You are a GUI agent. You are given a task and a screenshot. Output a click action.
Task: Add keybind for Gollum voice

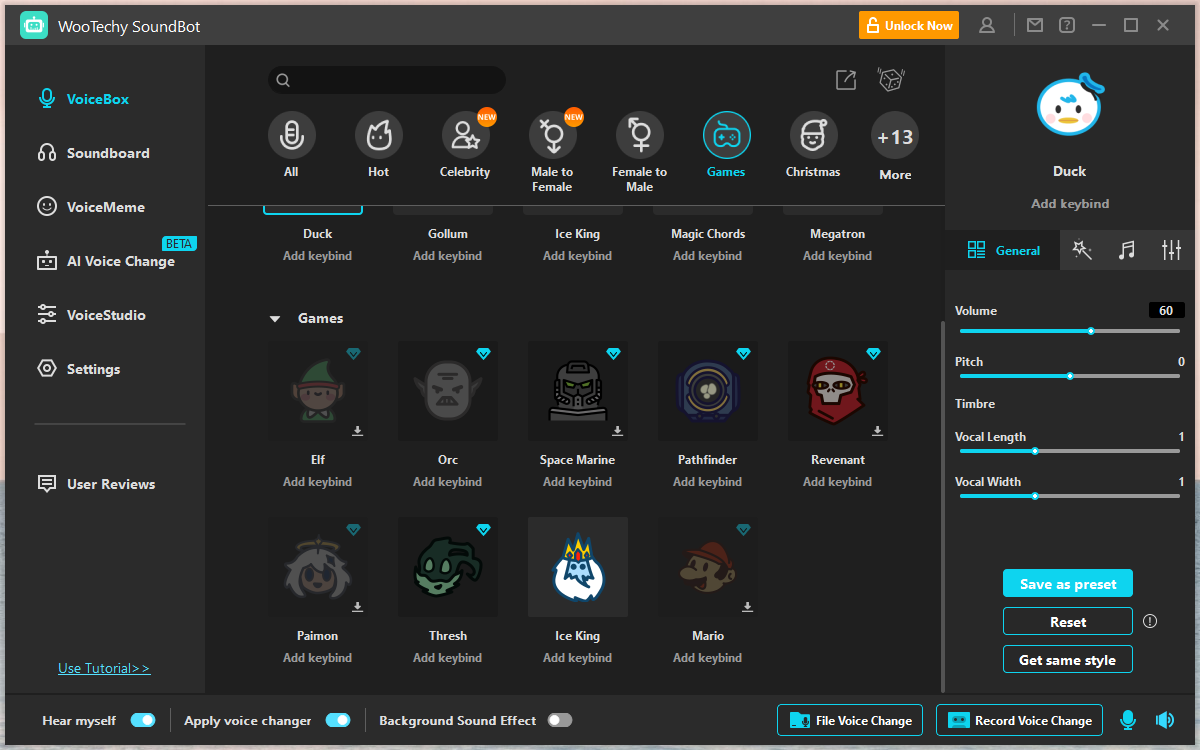[448, 256]
